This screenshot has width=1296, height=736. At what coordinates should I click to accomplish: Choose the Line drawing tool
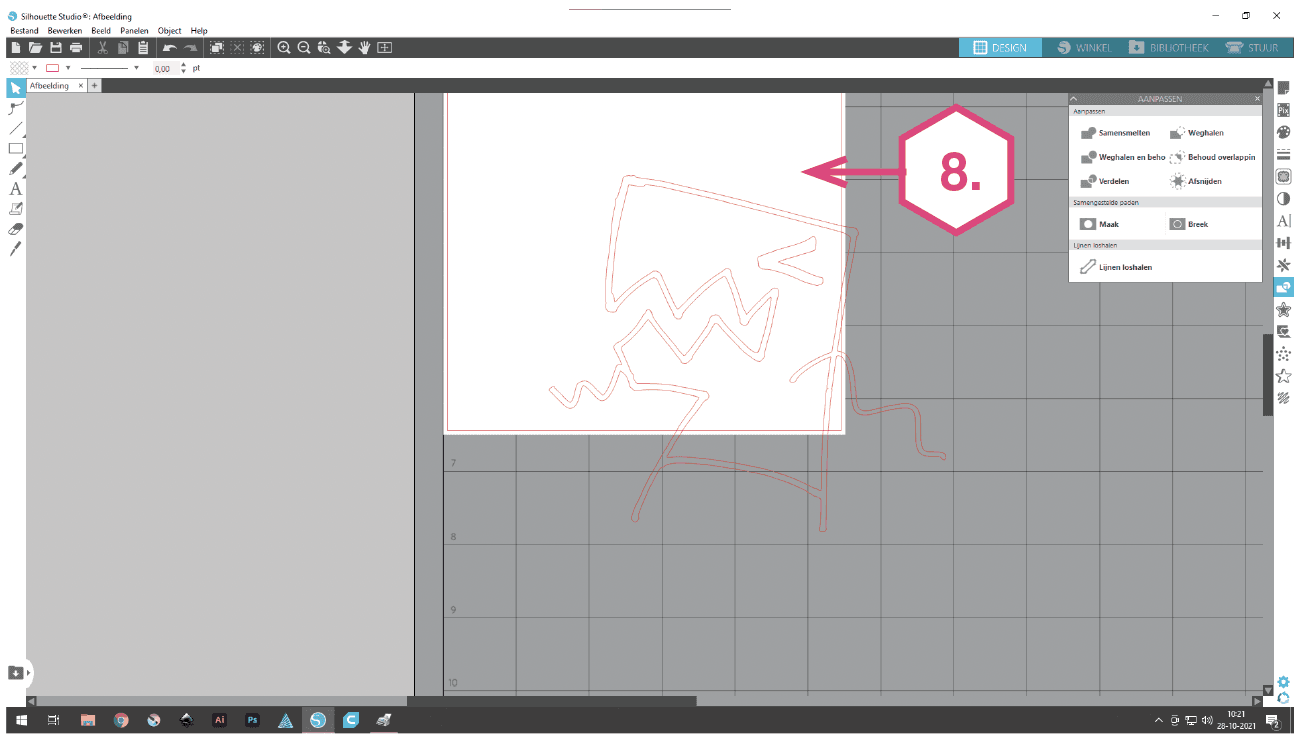tap(16, 128)
